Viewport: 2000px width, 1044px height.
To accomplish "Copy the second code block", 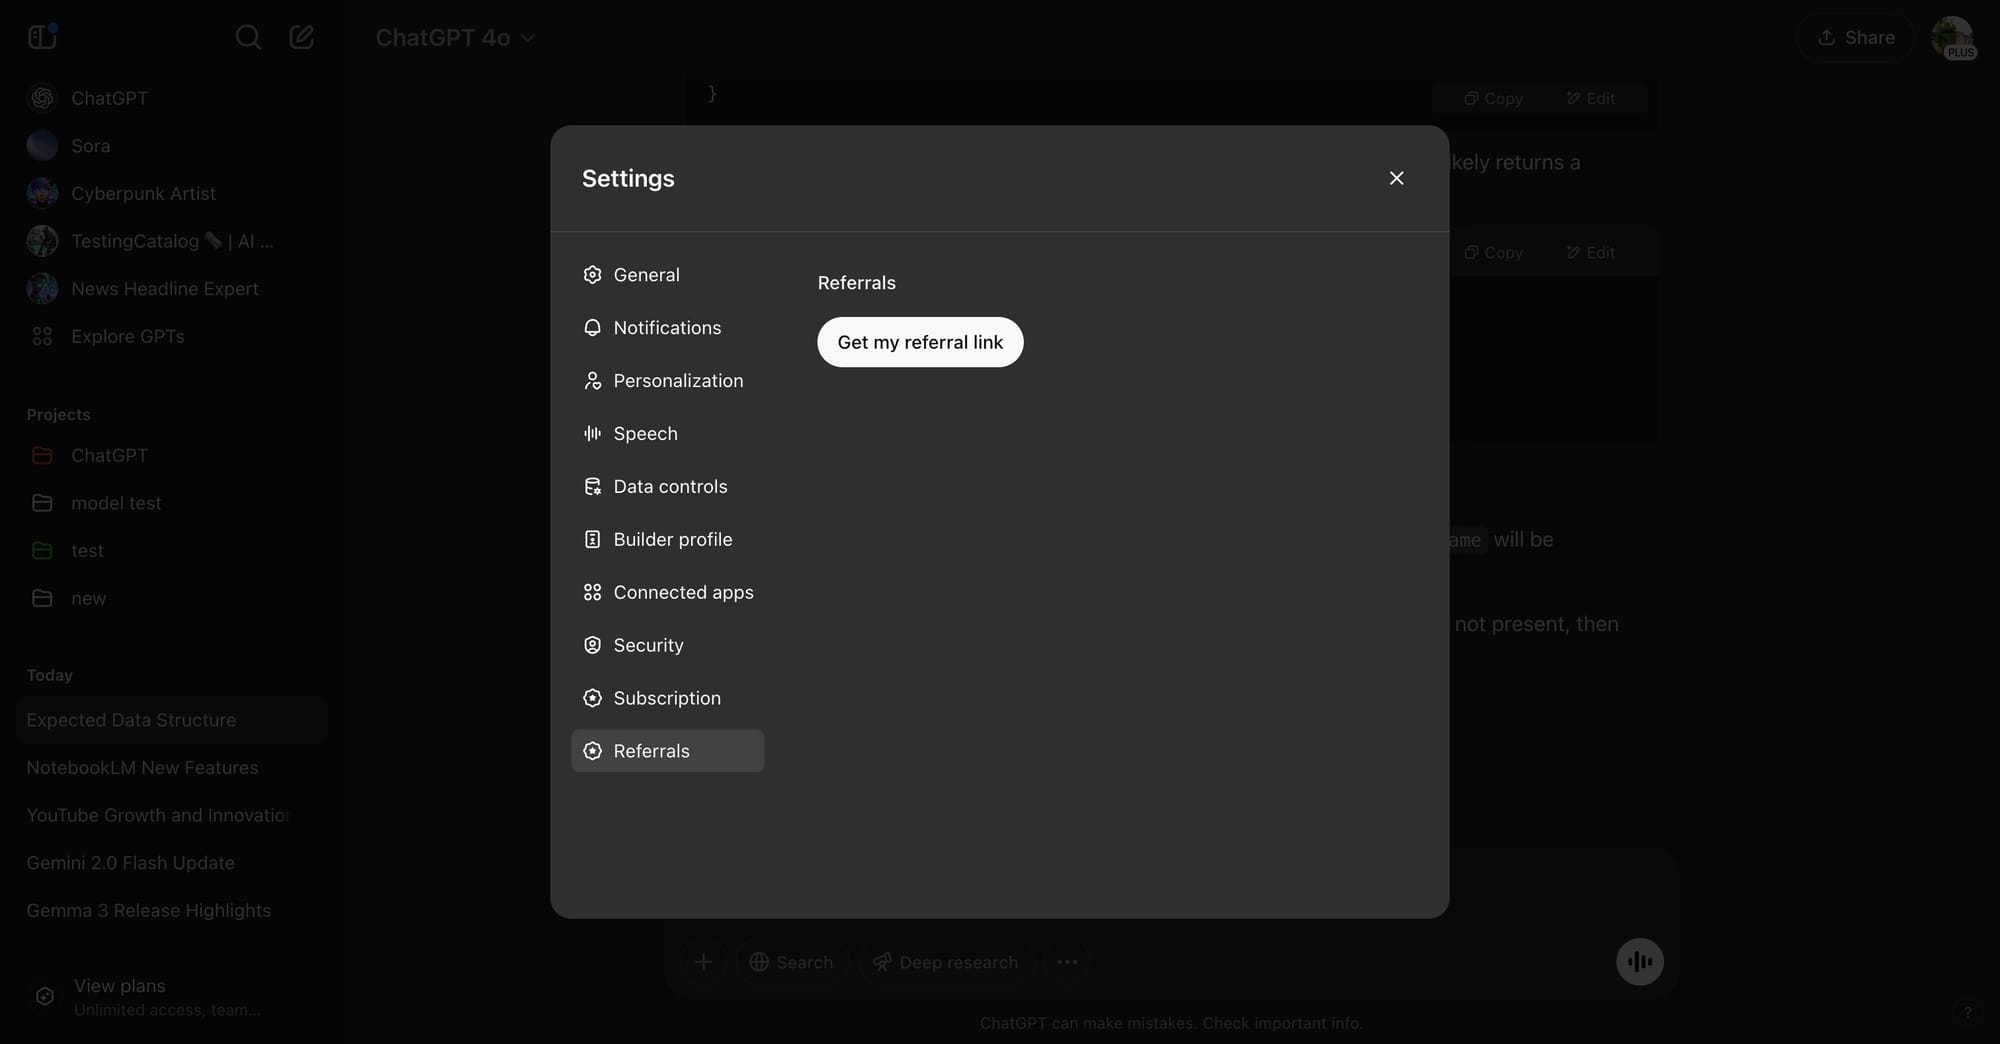I will (x=1493, y=253).
